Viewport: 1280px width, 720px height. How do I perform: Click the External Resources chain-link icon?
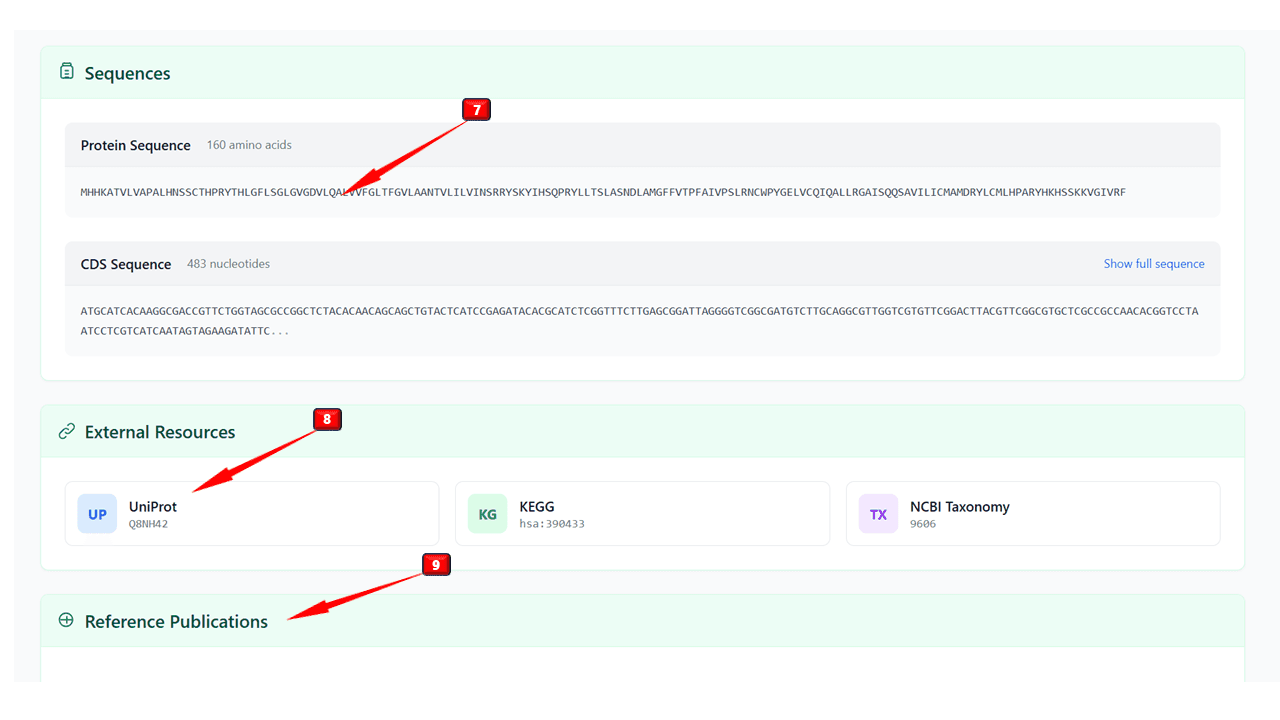tap(67, 431)
